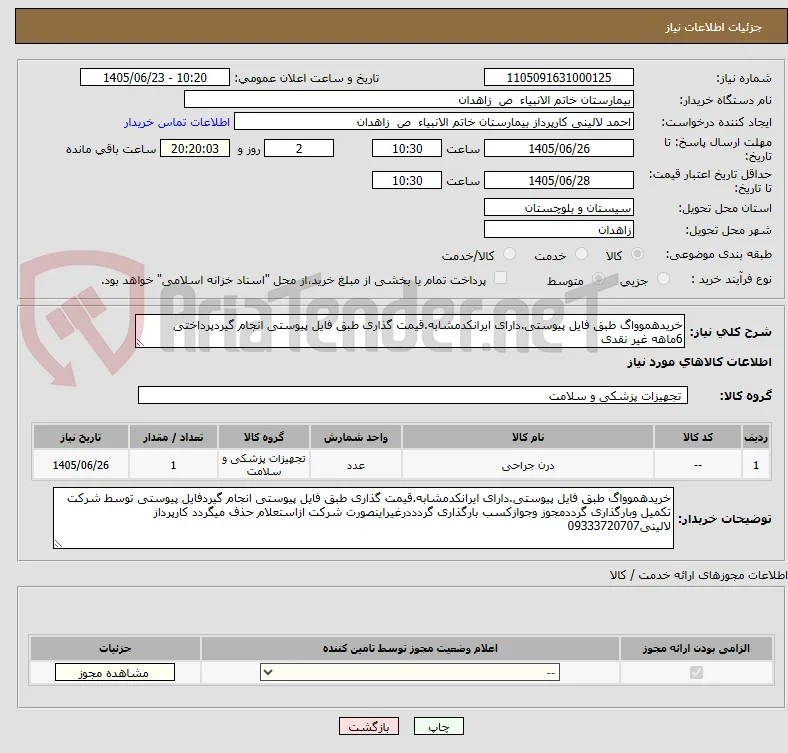Image resolution: width=788 pixels, height=753 pixels.
Task: Select the جزیی purchase type radio
Action: [663, 279]
